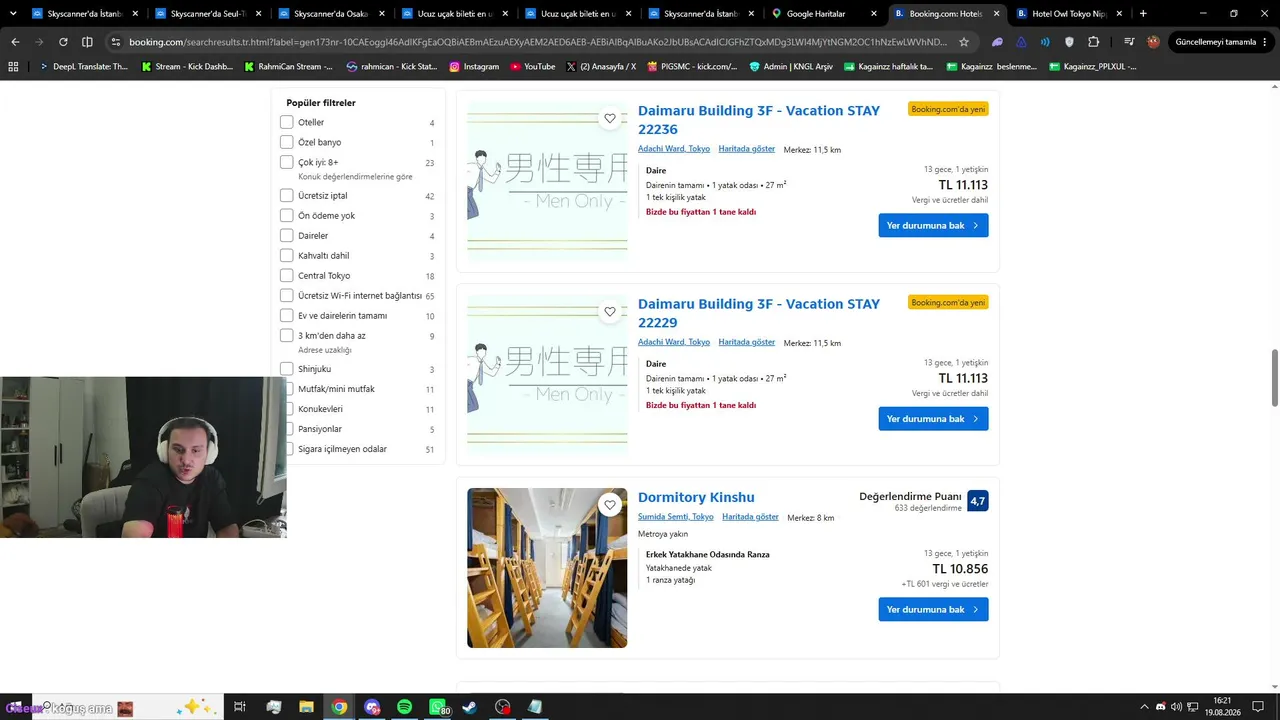The width and height of the screenshot is (1280, 720).
Task: Open a new browser tab
Action: coord(1143,14)
